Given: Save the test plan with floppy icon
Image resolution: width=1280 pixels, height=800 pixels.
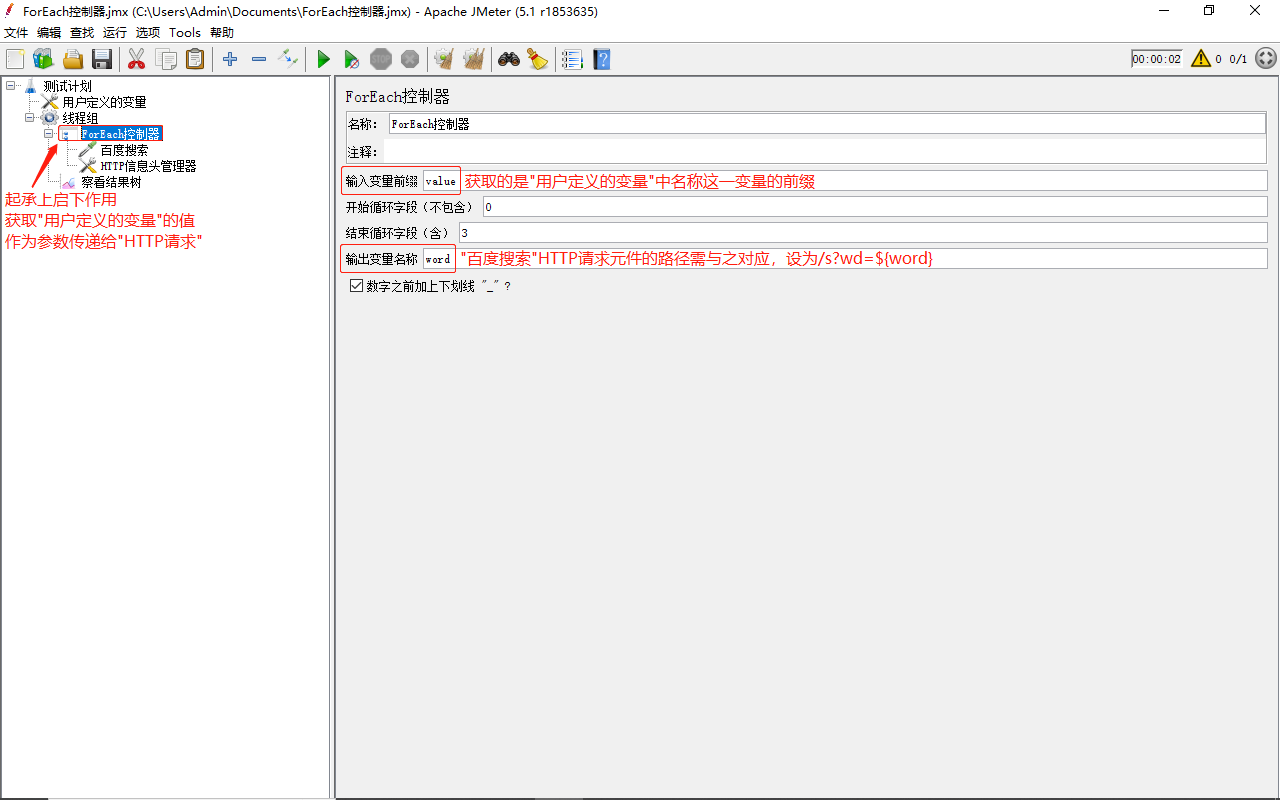Looking at the screenshot, I should coord(102,59).
